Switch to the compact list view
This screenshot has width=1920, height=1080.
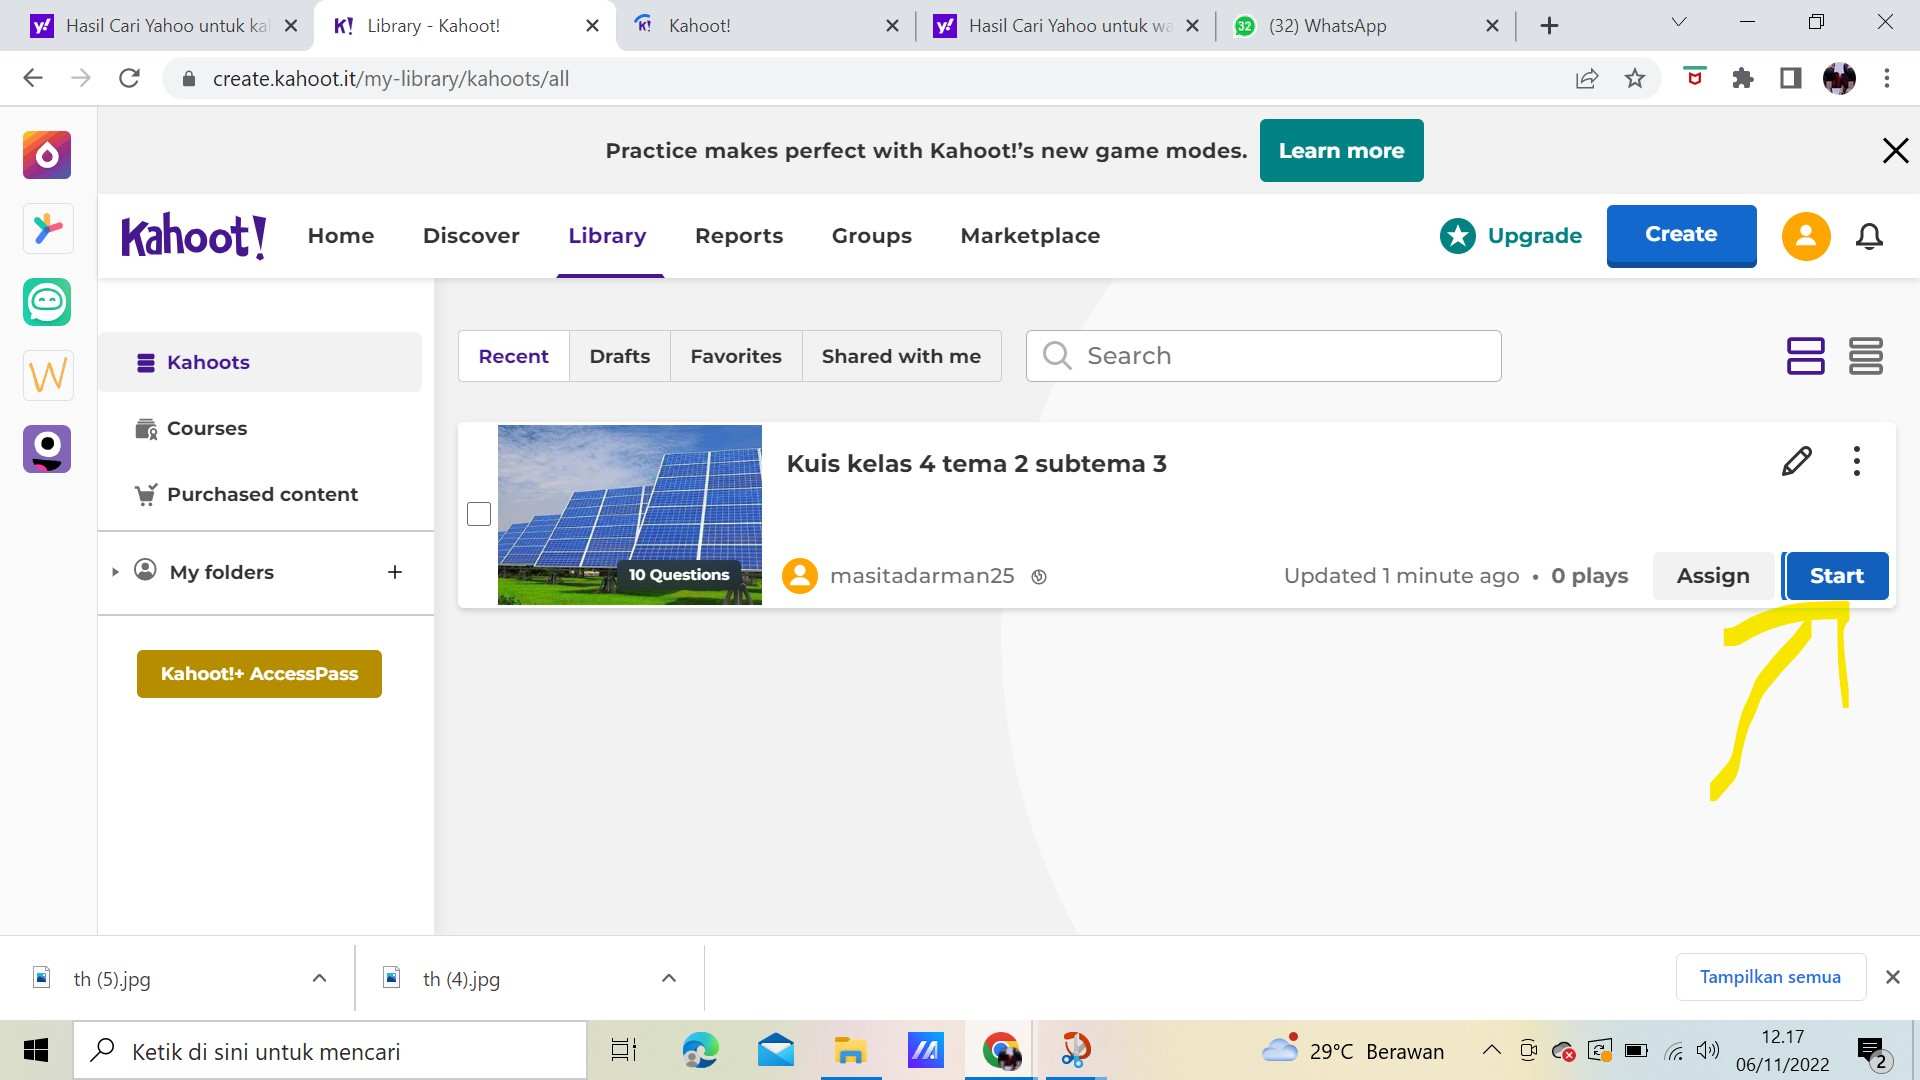pos(1866,356)
